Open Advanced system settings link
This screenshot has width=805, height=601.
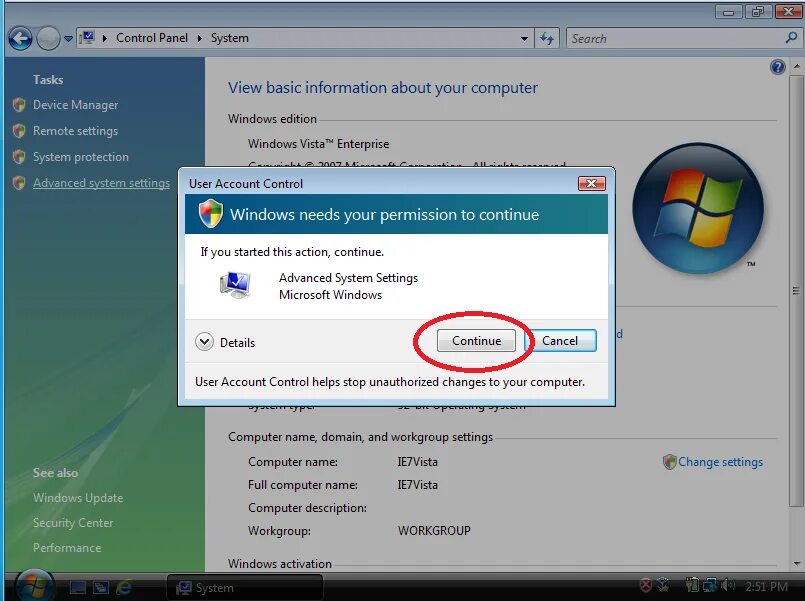coord(101,183)
